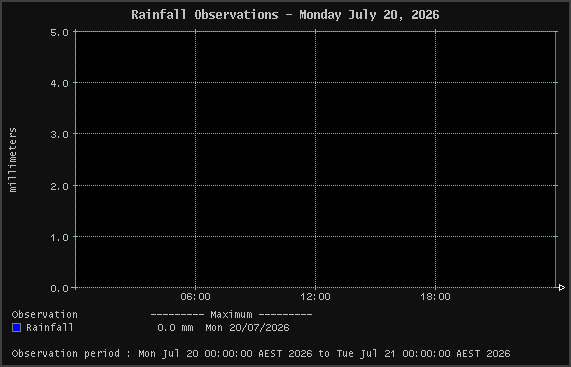Click the blue Rainfall legend swatch

click(16, 328)
